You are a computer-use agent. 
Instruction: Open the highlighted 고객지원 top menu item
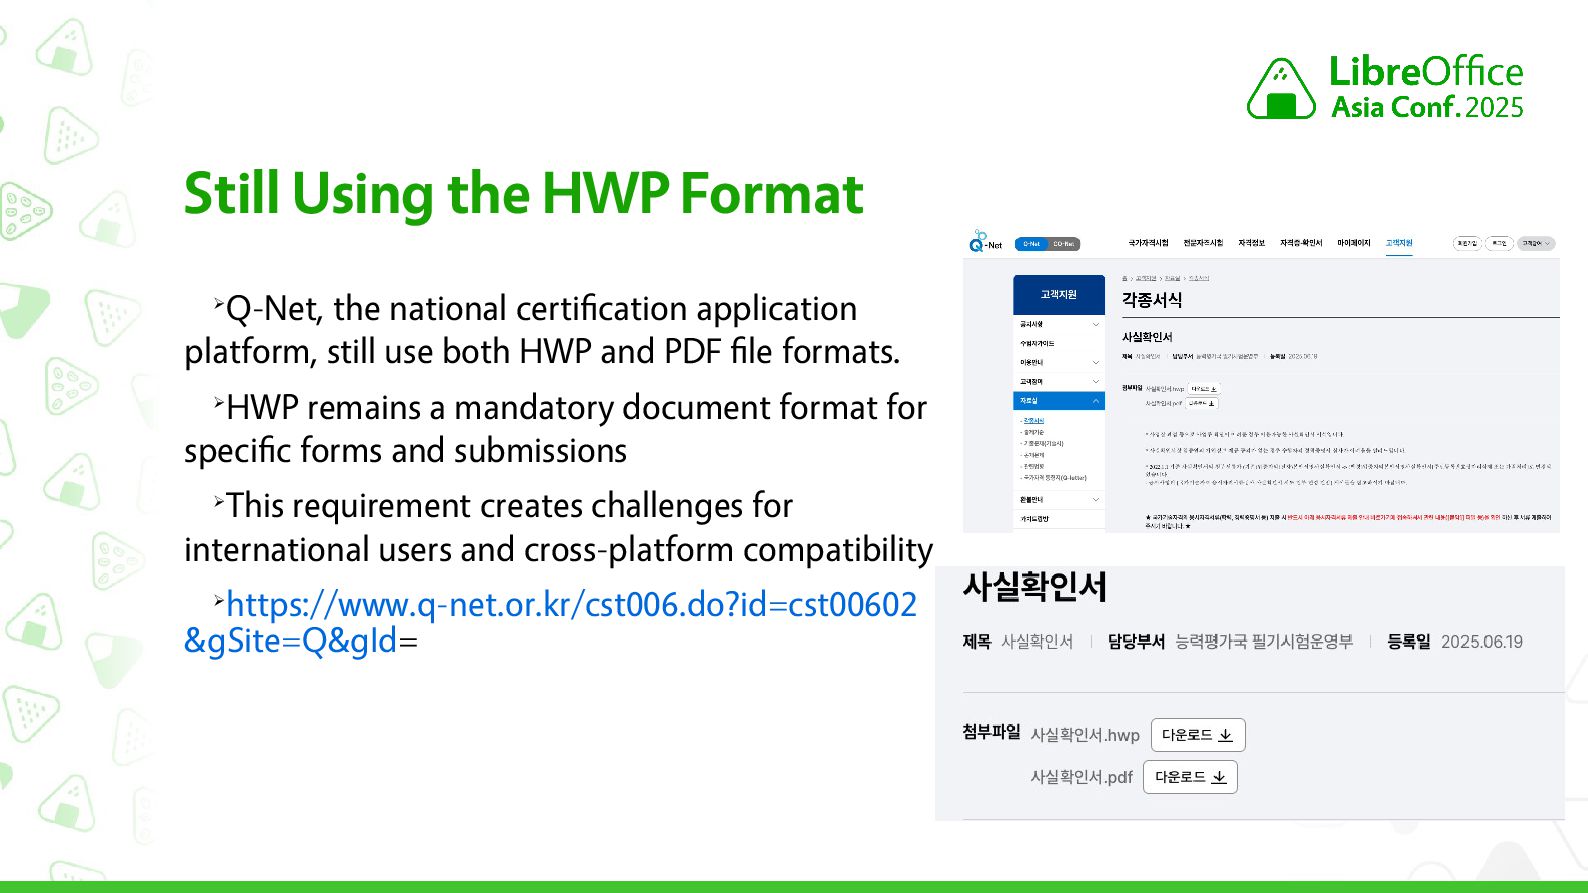click(x=1399, y=243)
